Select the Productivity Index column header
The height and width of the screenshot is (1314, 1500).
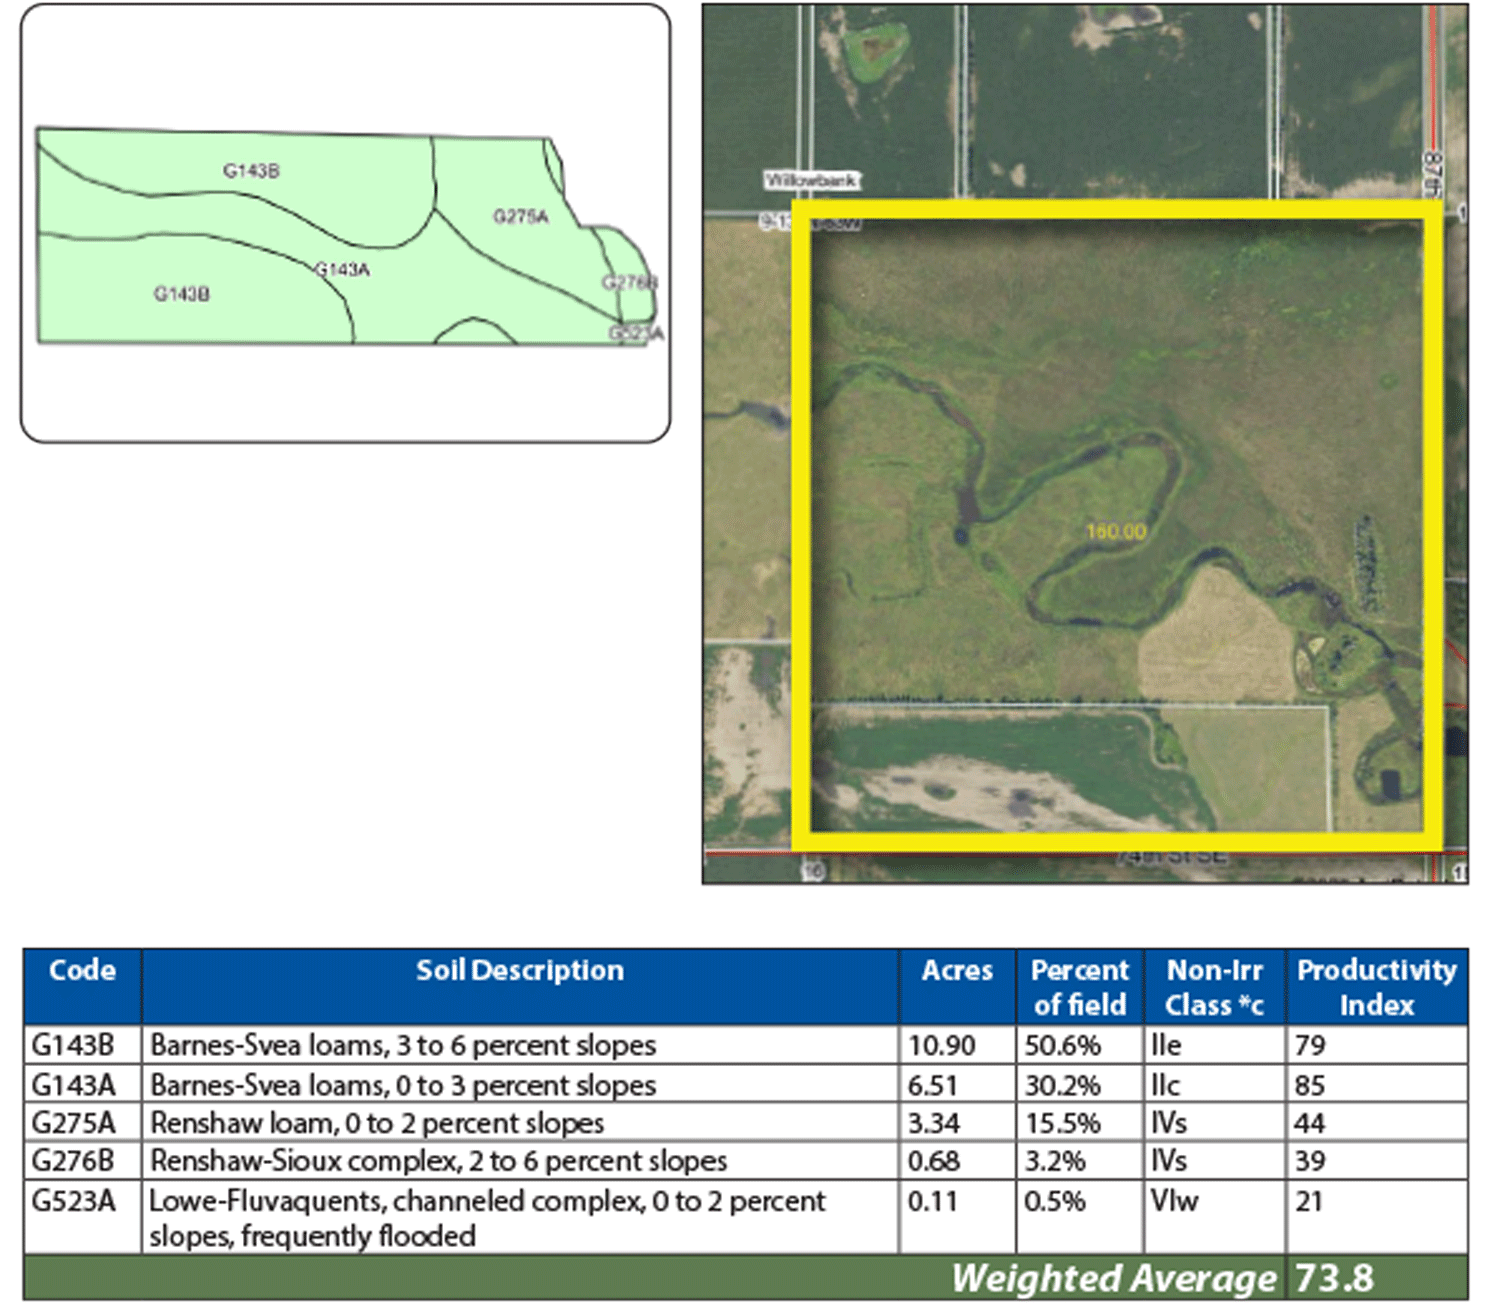click(x=1376, y=987)
